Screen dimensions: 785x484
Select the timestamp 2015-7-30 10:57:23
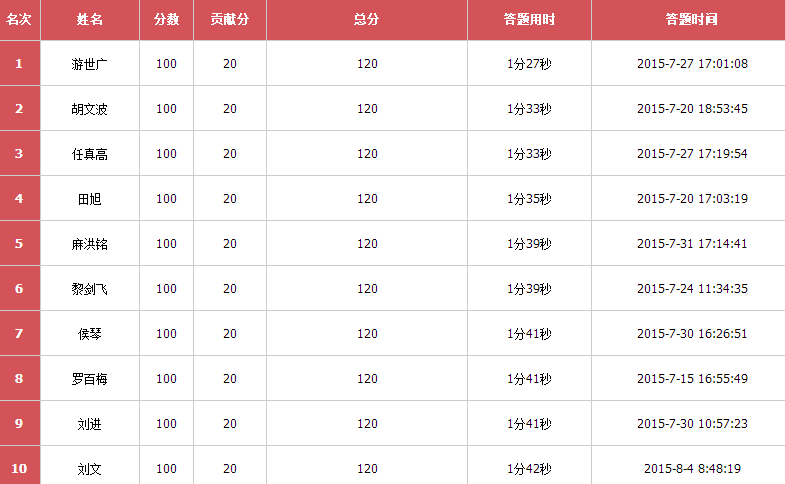click(x=692, y=424)
